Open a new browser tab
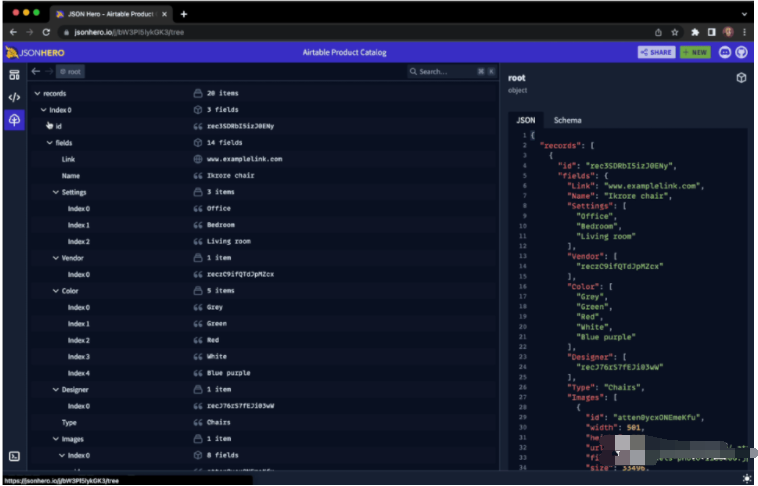Viewport: 758px width, 486px height. coord(184,14)
